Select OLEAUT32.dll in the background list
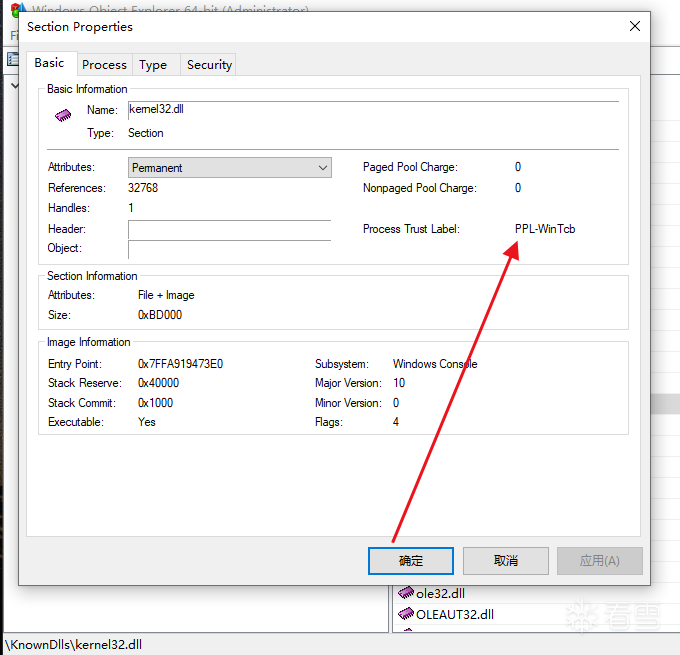680x655 pixels. [454, 614]
